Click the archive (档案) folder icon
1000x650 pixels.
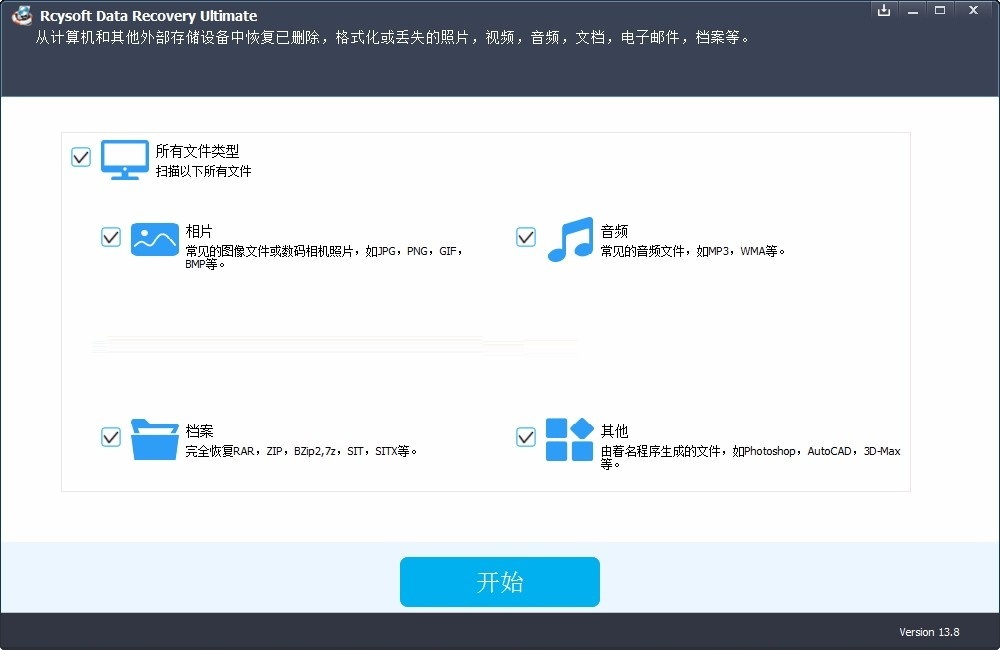tap(154, 439)
